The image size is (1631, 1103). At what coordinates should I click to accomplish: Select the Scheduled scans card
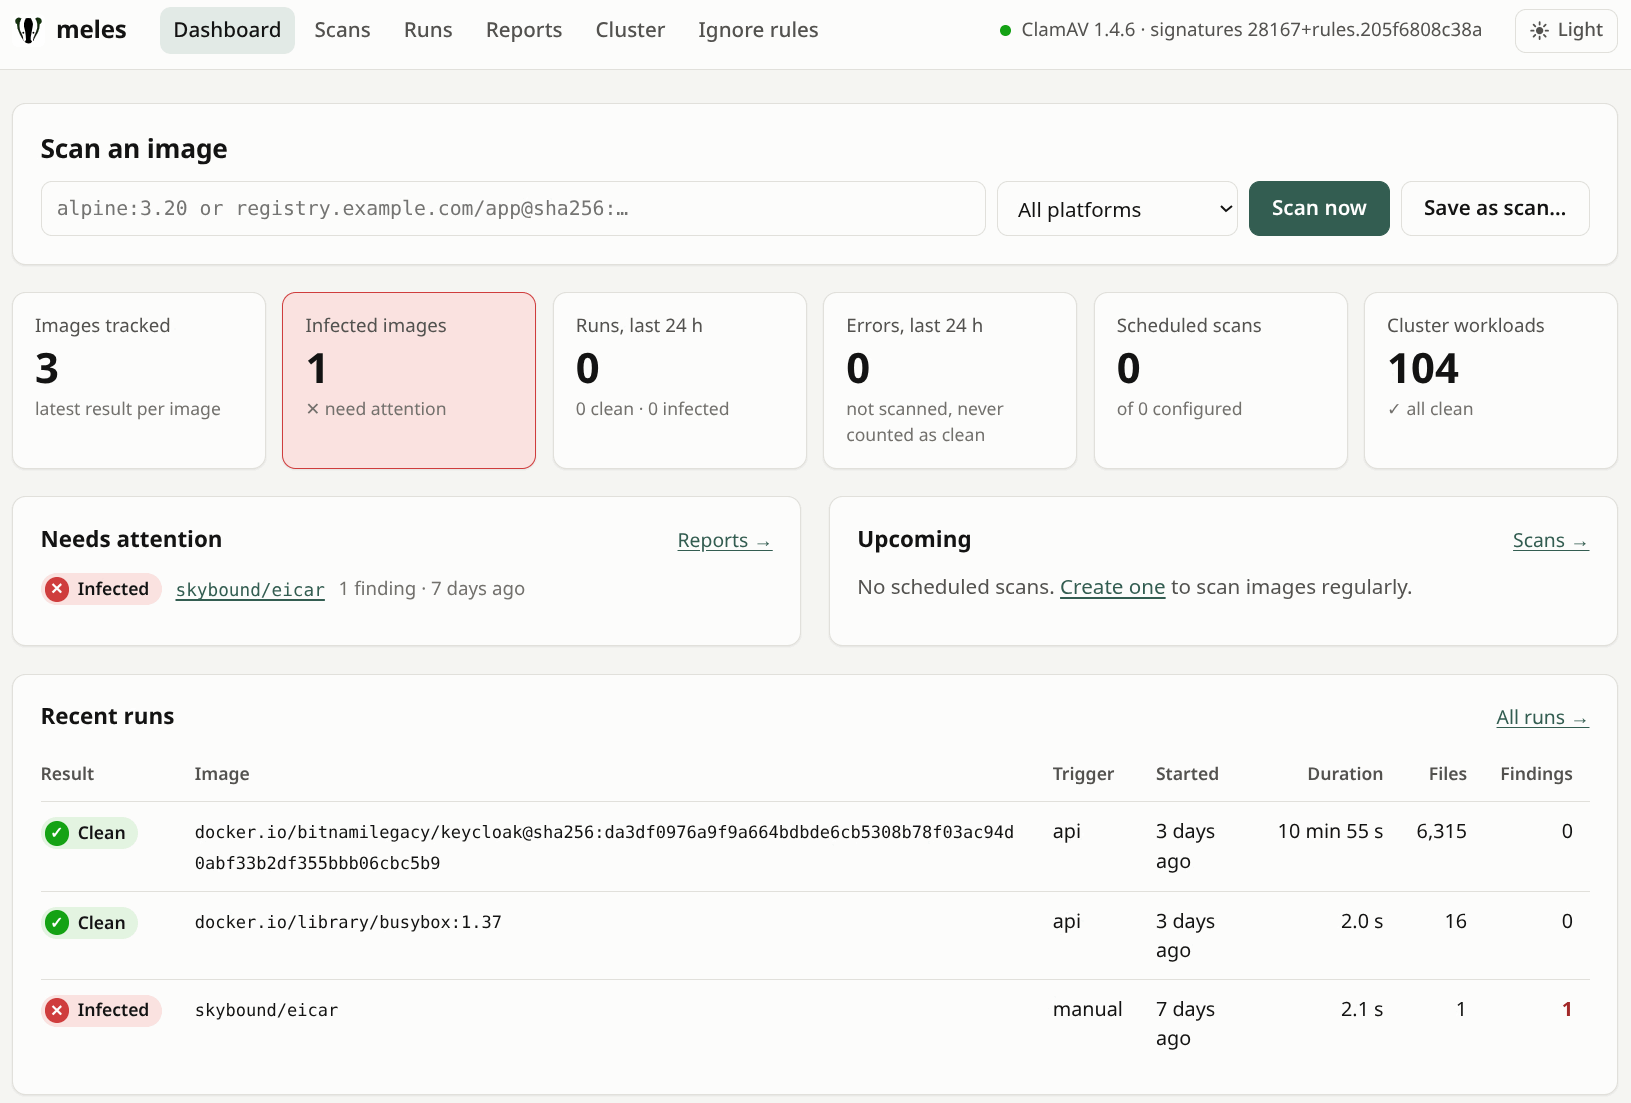(1221, 380)
